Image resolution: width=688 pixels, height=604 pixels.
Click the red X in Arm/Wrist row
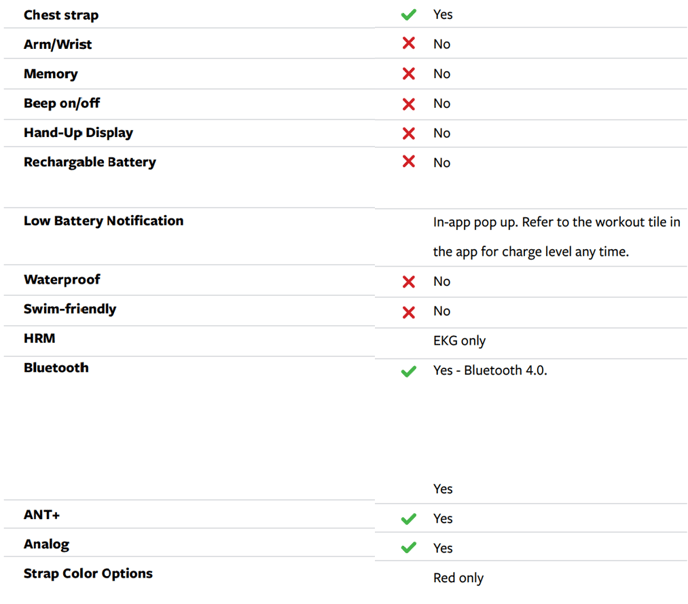tap(408, 44)
